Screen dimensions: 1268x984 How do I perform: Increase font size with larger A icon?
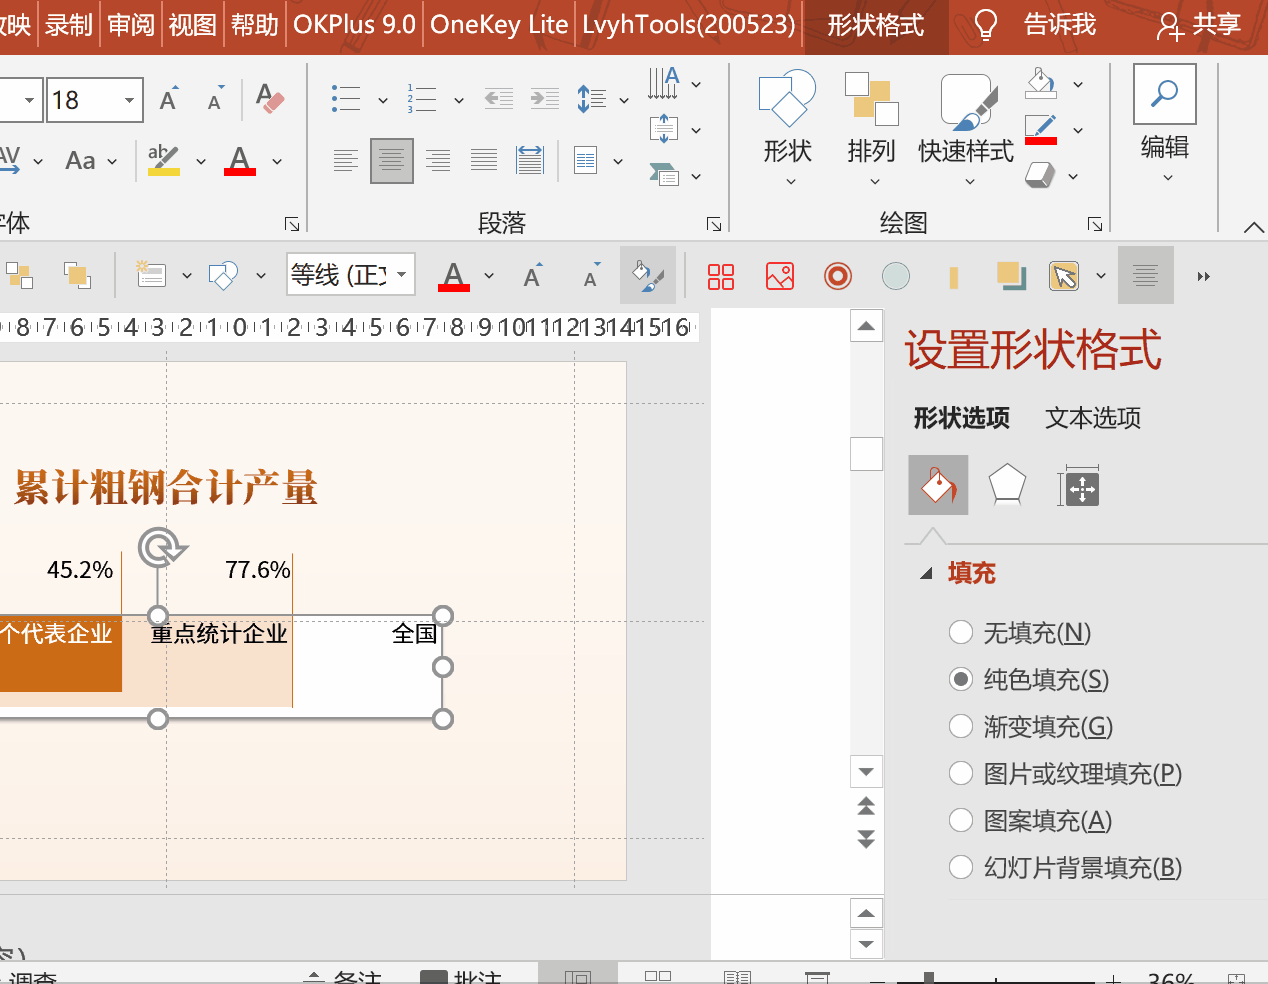coord(170,99)
